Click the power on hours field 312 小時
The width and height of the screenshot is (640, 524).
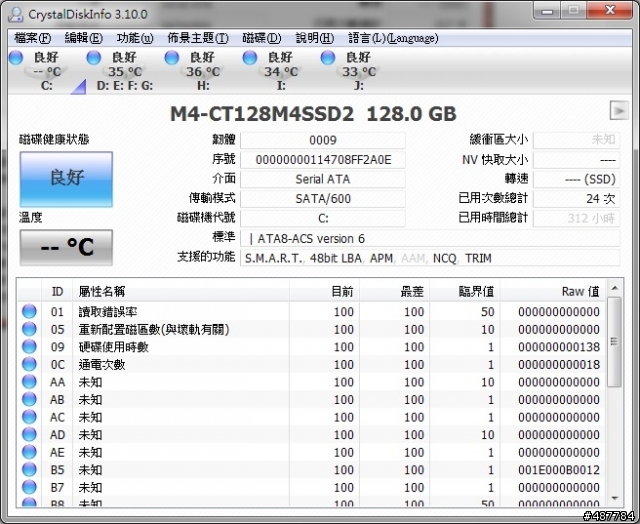tap(577, 218)
